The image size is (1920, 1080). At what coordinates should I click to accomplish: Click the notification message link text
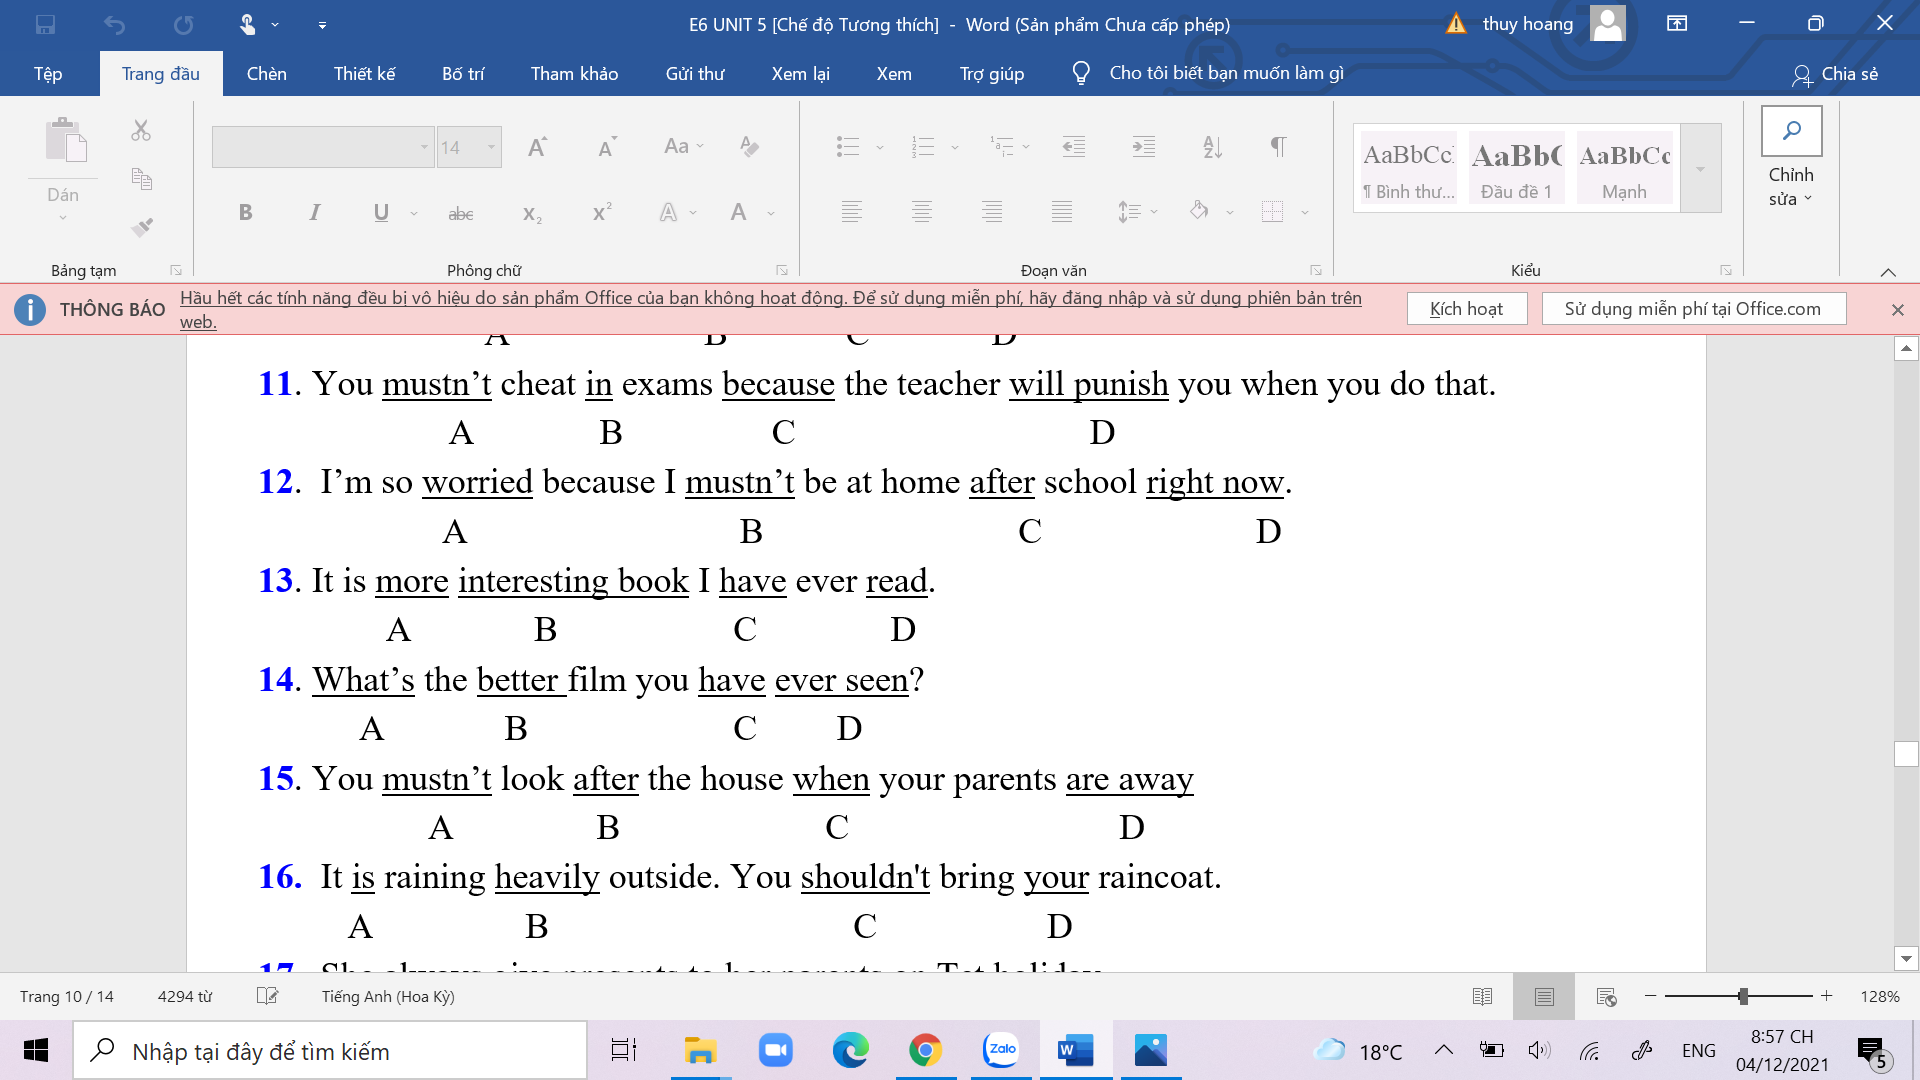(771, 309)
